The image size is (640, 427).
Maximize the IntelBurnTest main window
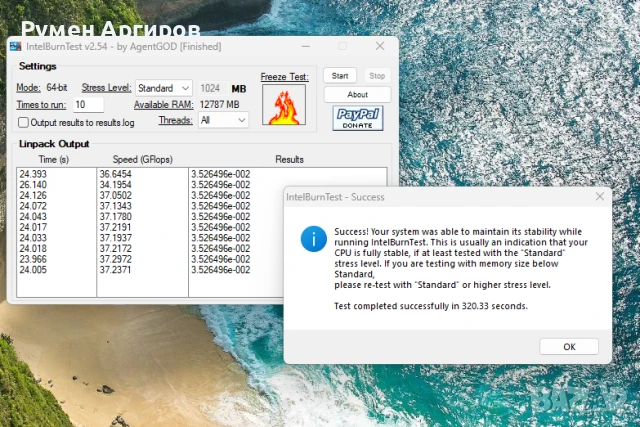point(342,47)
